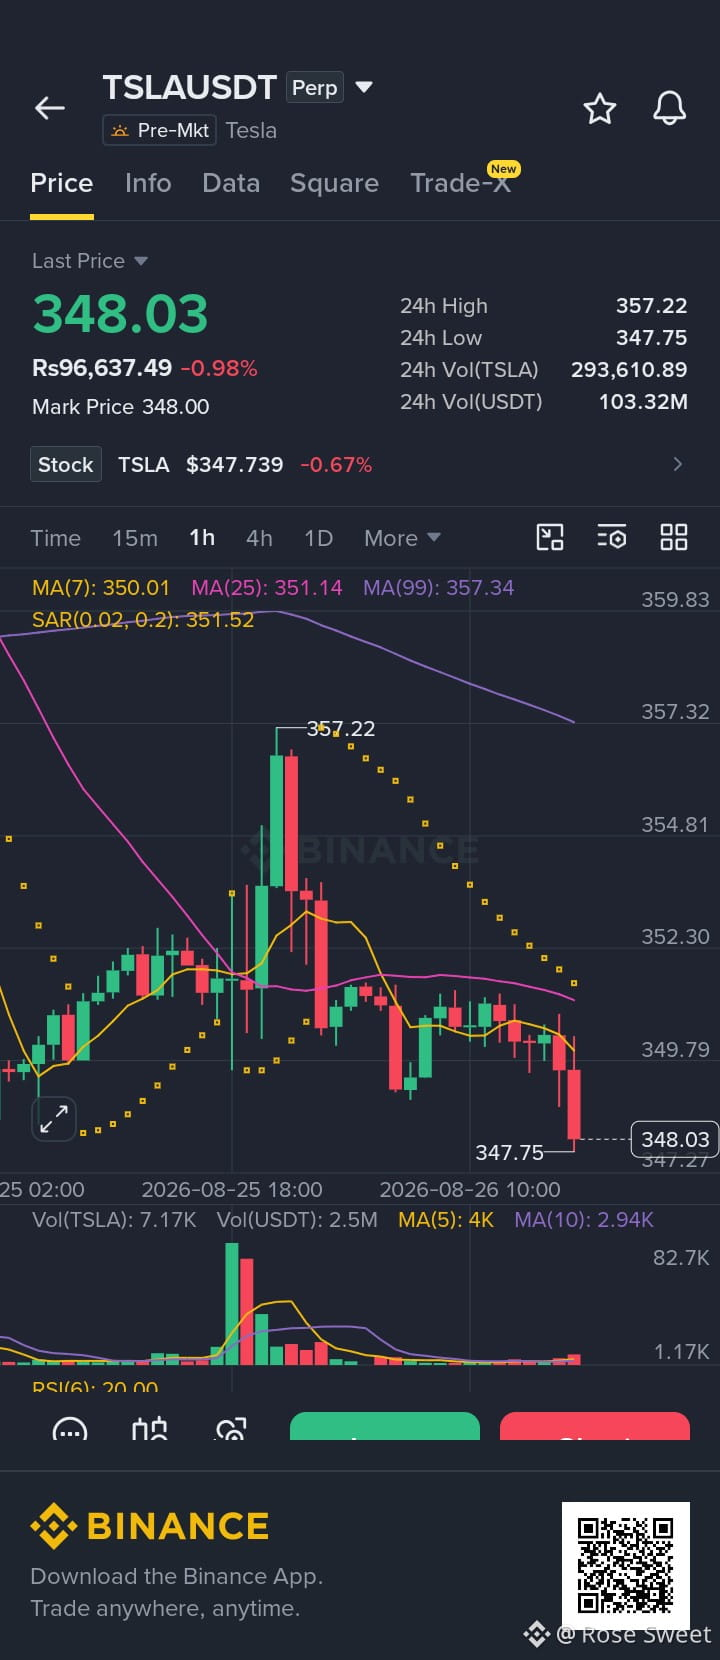Open the chat bubble icon in bottom bar
Image resolution: width=720 pixels, height=1660 pixels.
(69, 1430)
